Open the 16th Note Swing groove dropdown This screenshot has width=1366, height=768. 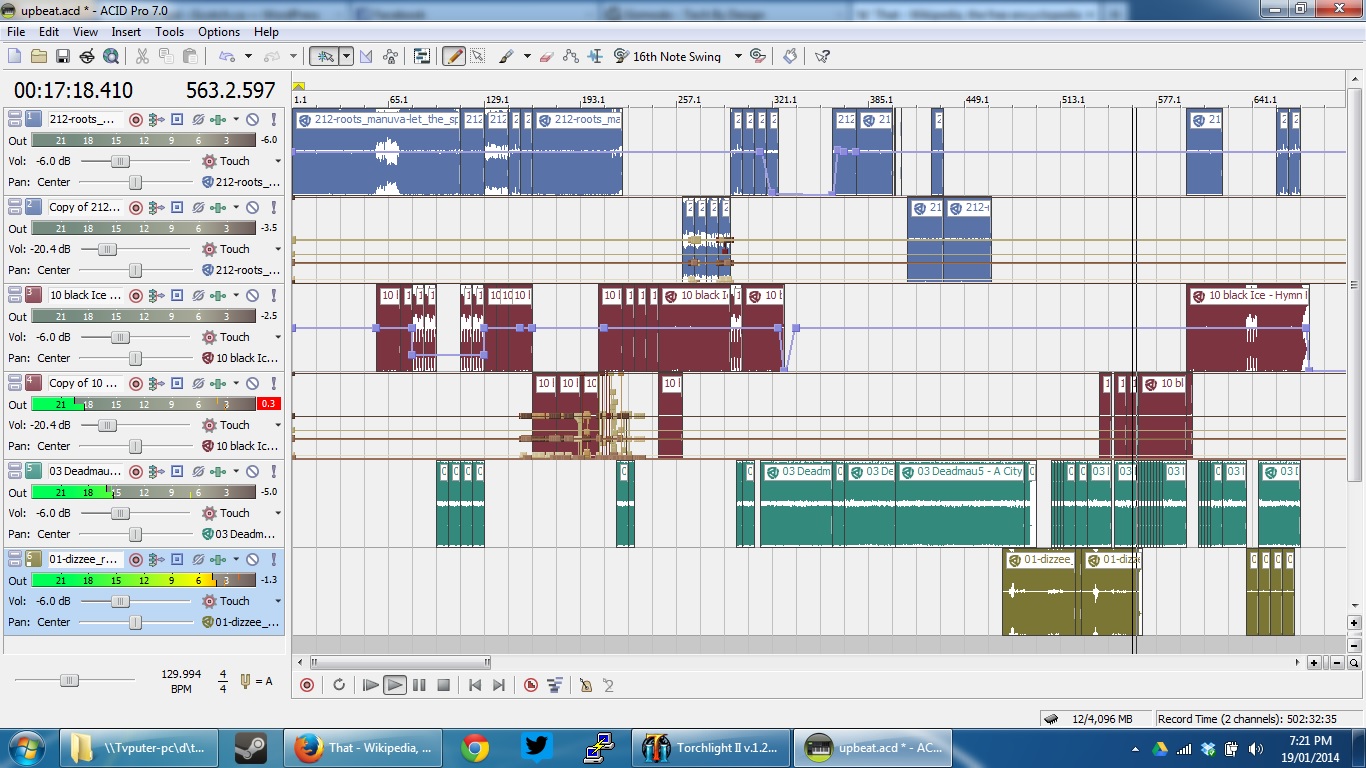[738, 57]
